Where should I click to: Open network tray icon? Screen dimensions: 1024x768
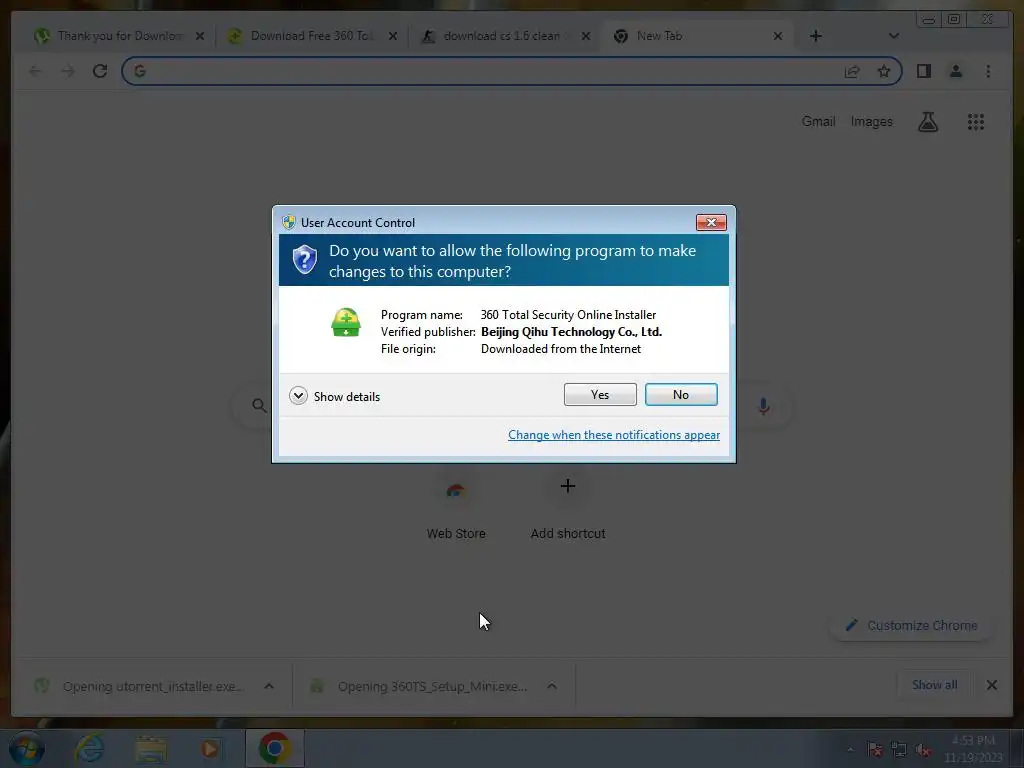pyautogui.click(x=899, y=749)
